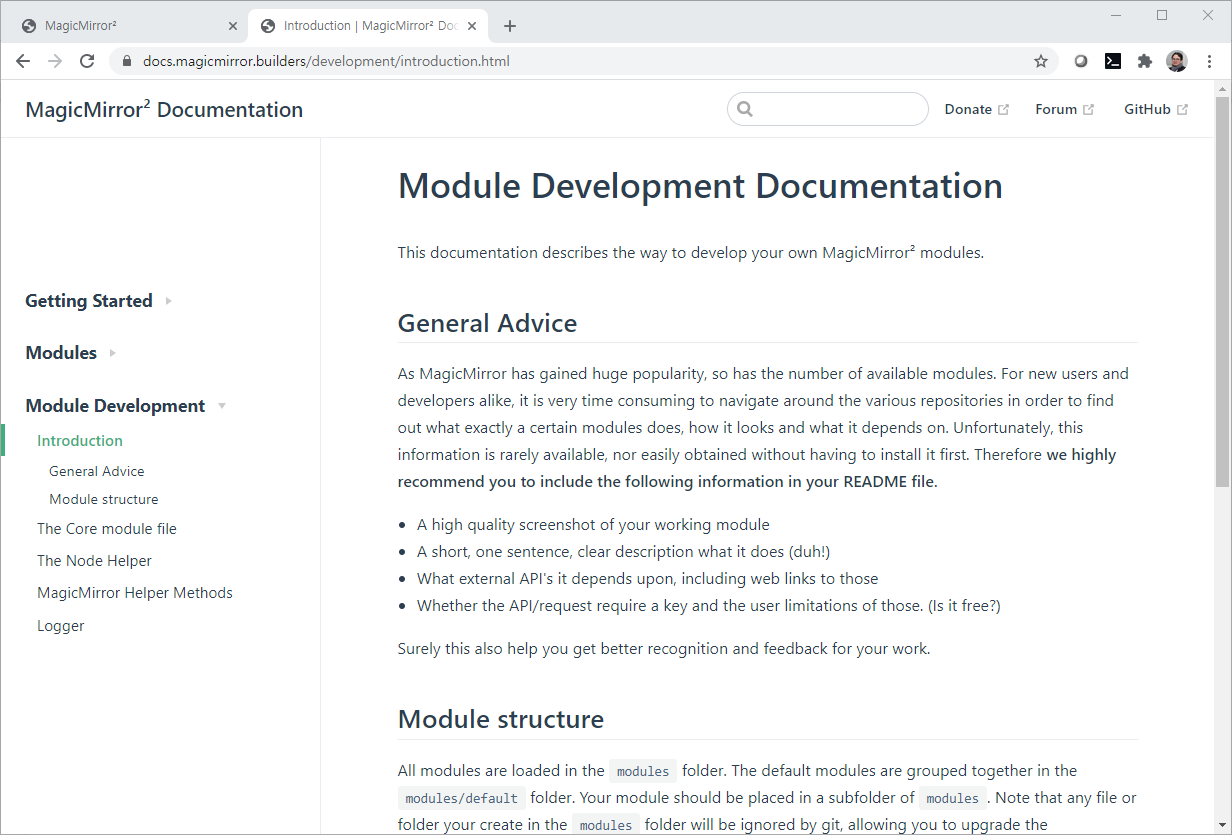Open the Donate link
The image size is (1232, 835).
tap(976, 109)
